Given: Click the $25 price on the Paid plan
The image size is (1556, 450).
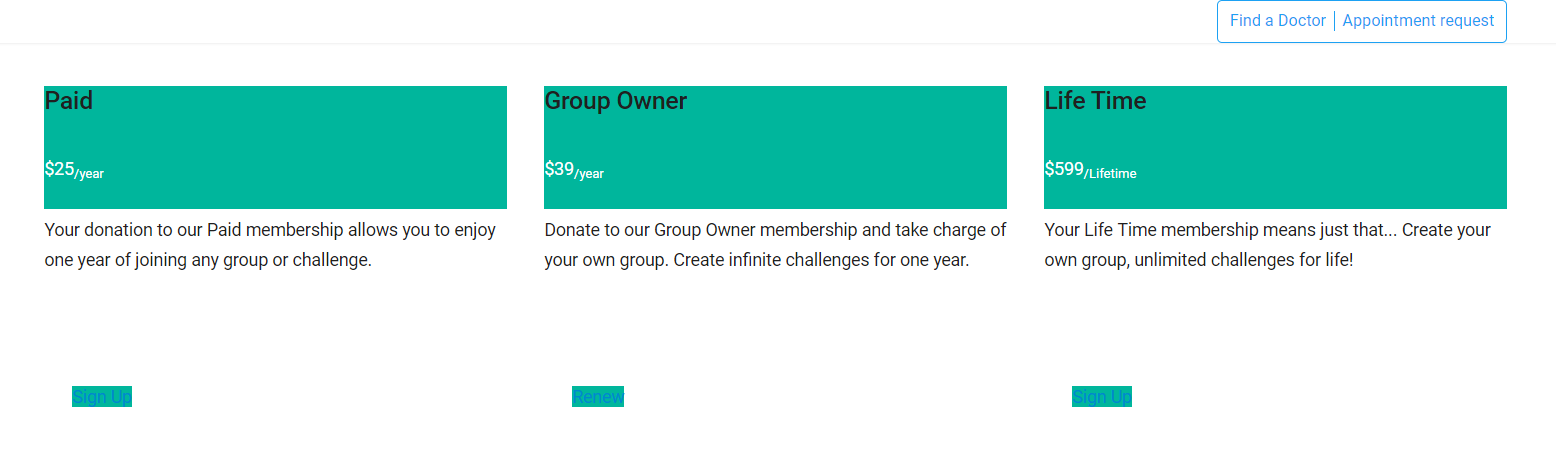Looking at the screenshot, I should 60,169.
